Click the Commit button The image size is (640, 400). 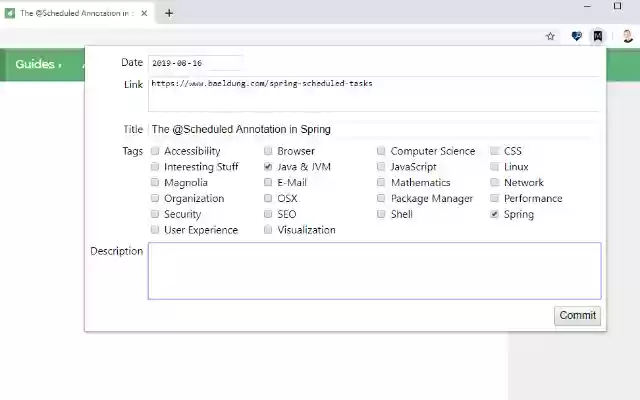[577, 316]
